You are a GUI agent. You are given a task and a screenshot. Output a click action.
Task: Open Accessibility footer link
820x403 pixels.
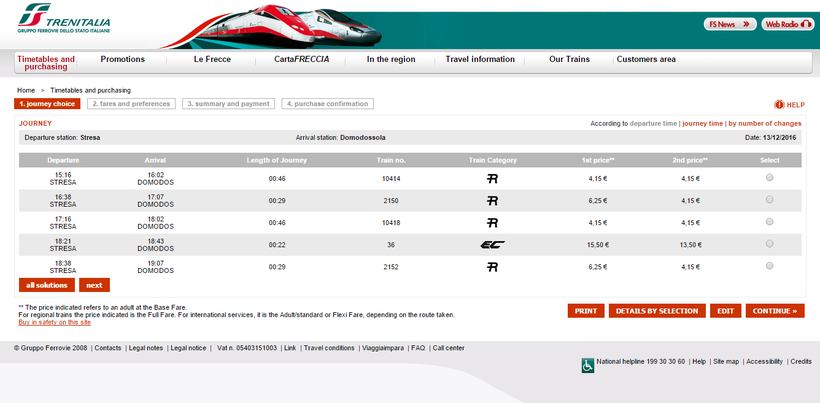tap(765, 362)
